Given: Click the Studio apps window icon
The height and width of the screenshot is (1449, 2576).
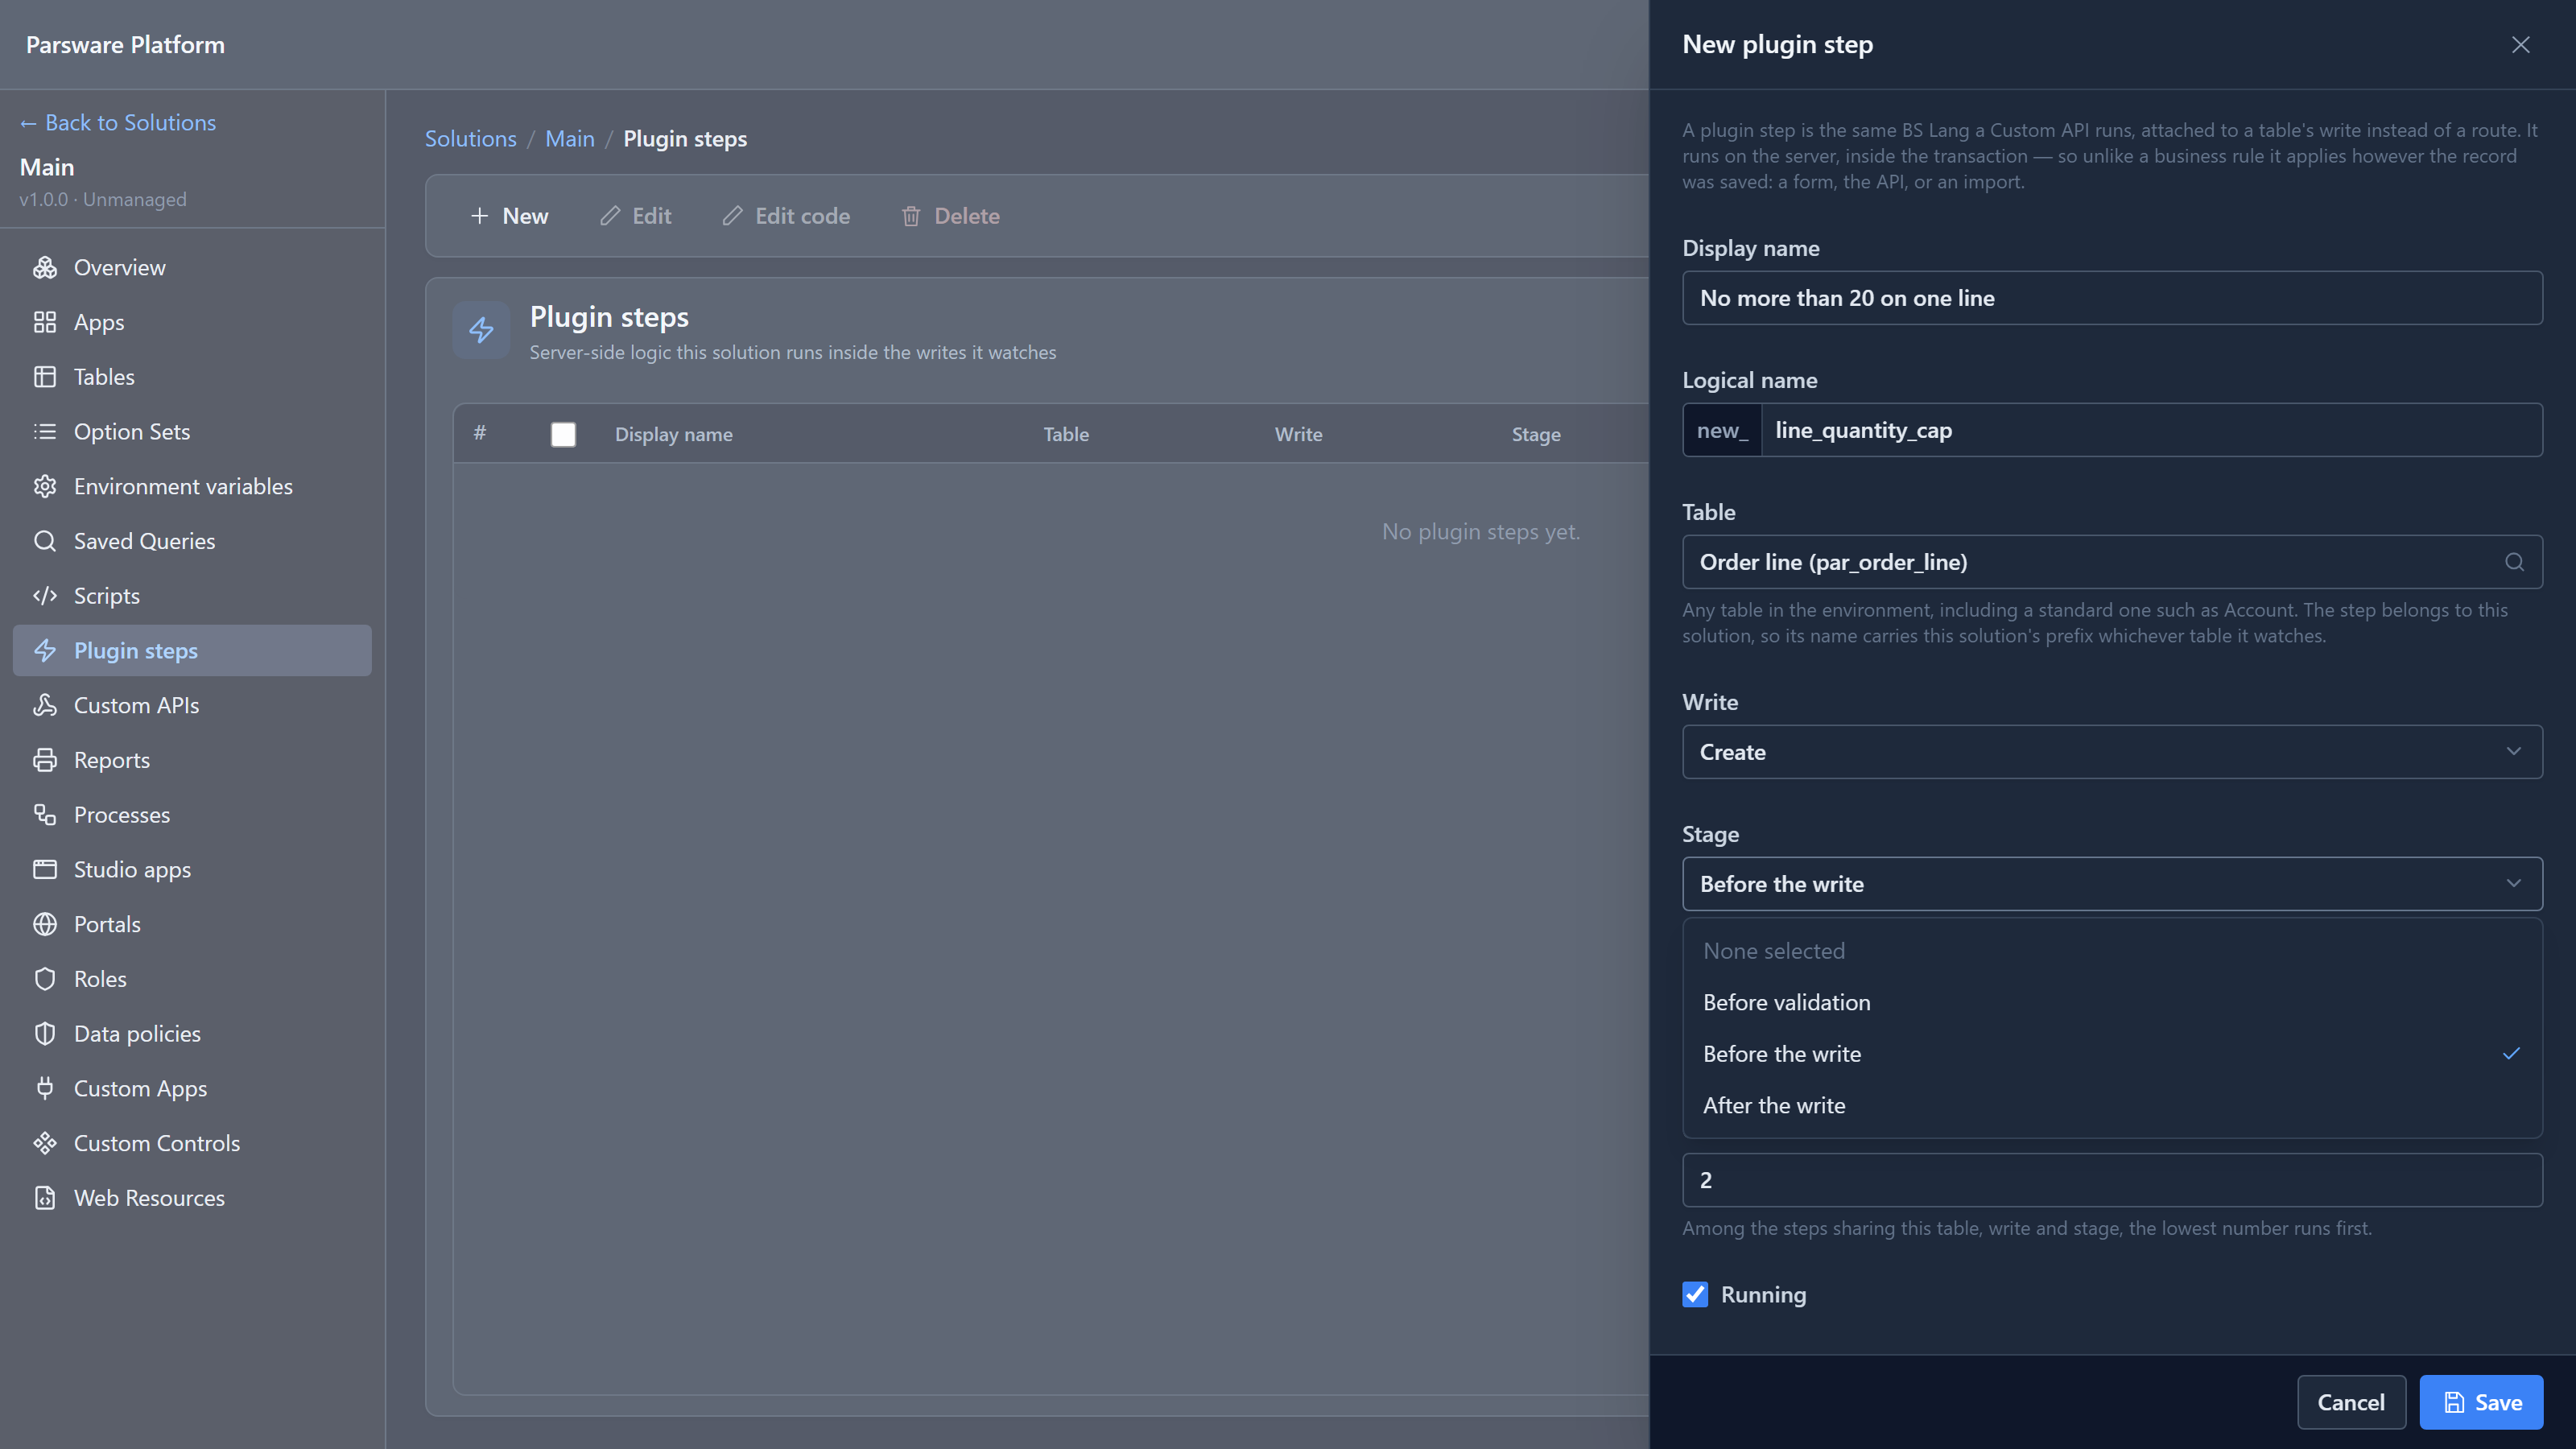Looking at the screenshot, I should point(45,869).
